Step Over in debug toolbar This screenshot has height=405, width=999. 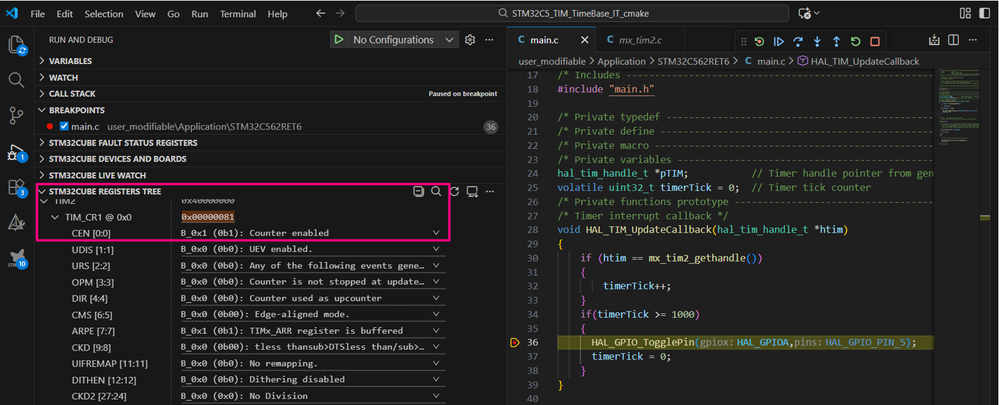click(798, 41)
